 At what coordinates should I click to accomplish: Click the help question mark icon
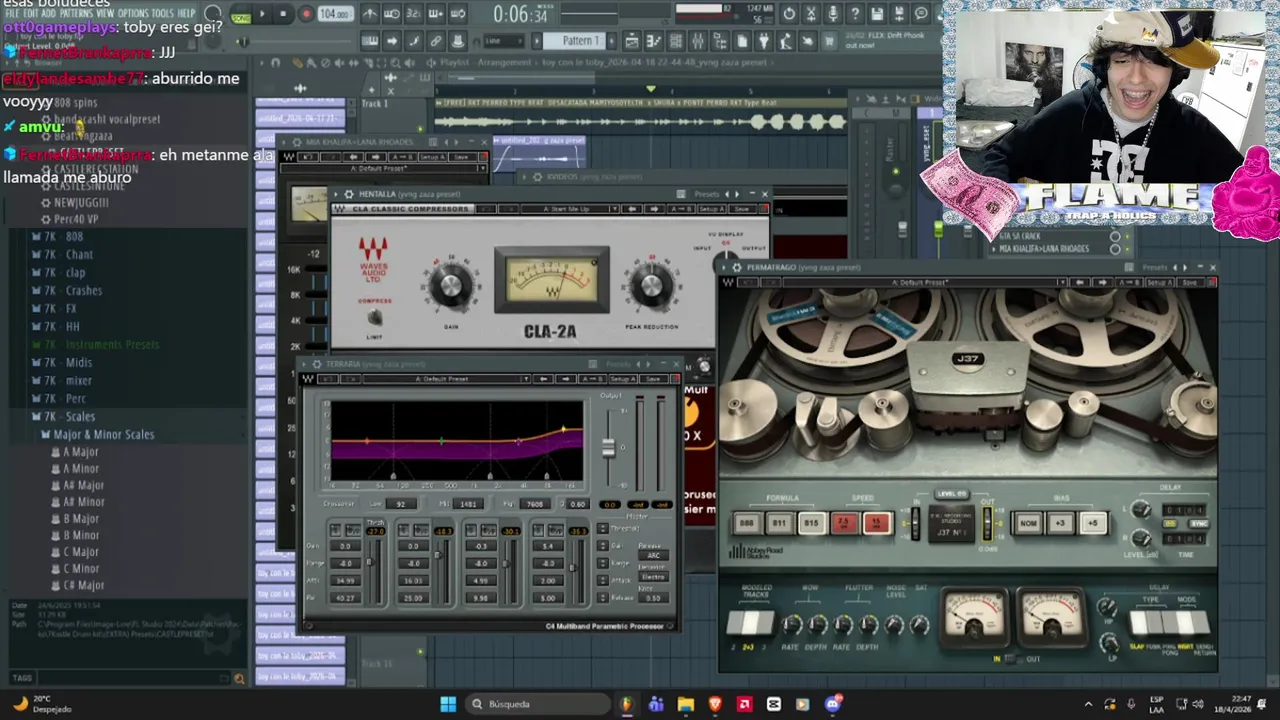[855, 13]
